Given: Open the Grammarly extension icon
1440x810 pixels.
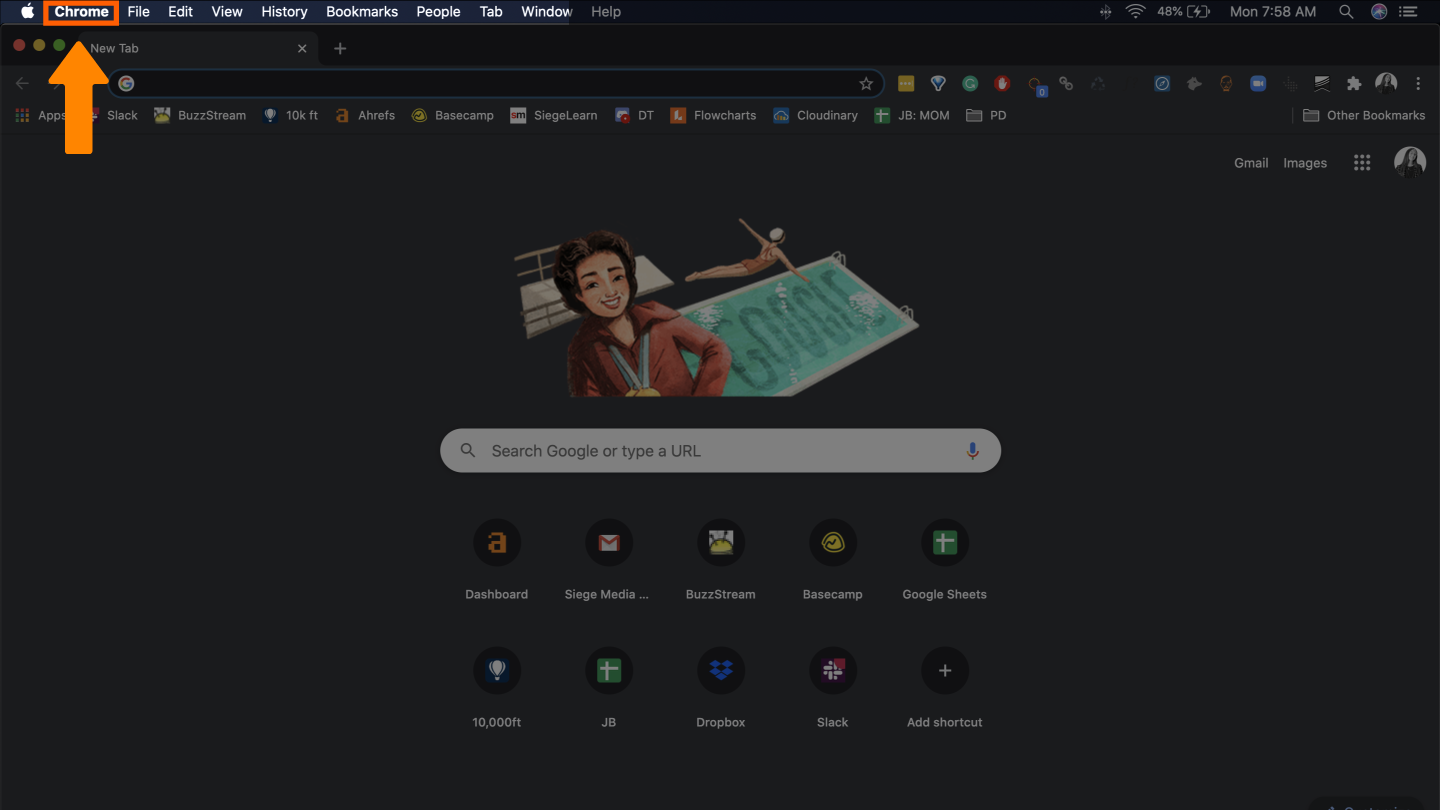Looking at the screenshot, I should [x=970, y=84].
